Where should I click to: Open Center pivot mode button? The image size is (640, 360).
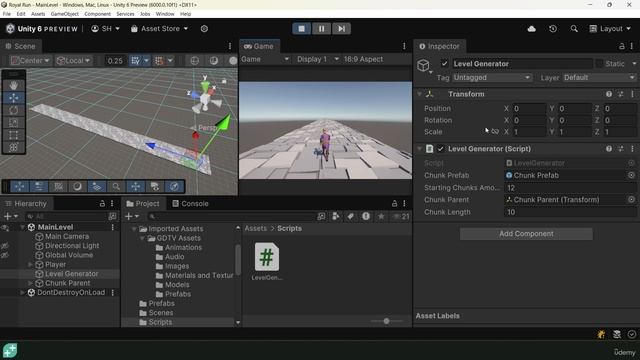click(x=31, y=61)
